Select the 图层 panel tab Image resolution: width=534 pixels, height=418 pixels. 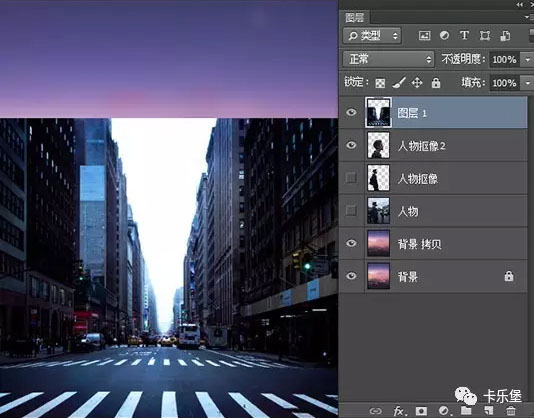point(355,18)
